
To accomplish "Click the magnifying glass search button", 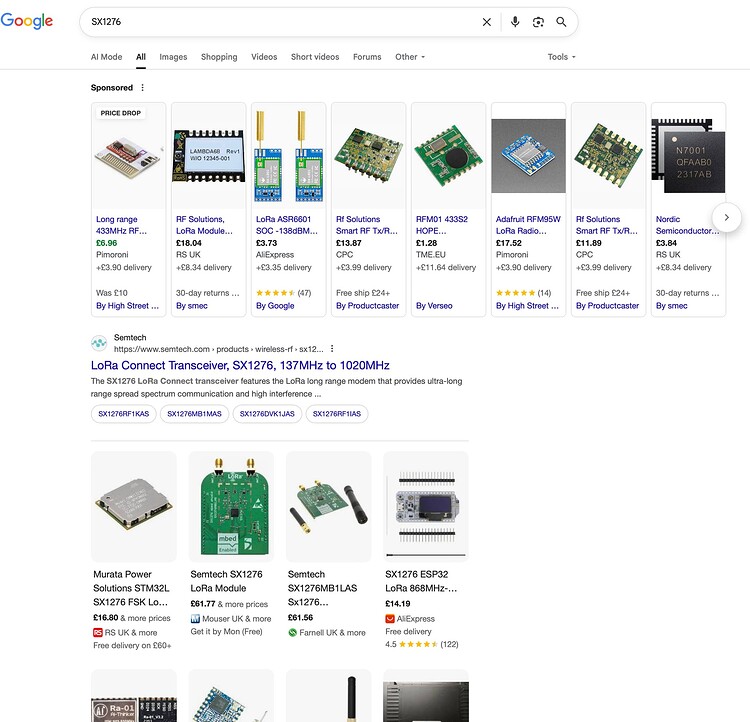I will click(x=562, y=22).
